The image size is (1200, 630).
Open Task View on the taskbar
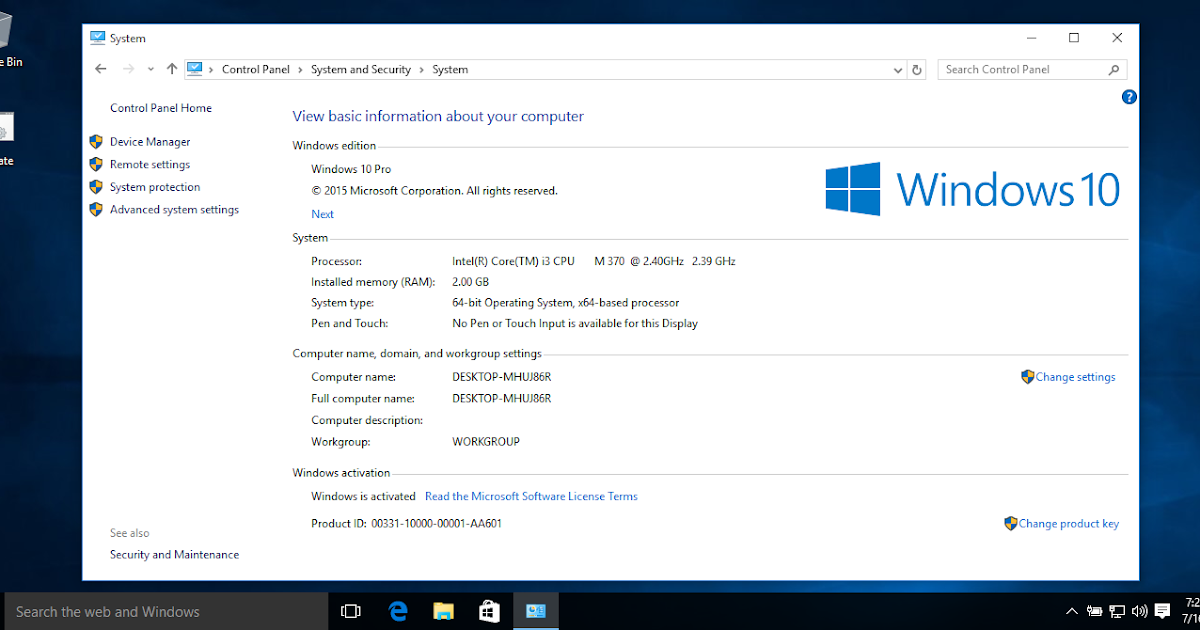point(350,611)
